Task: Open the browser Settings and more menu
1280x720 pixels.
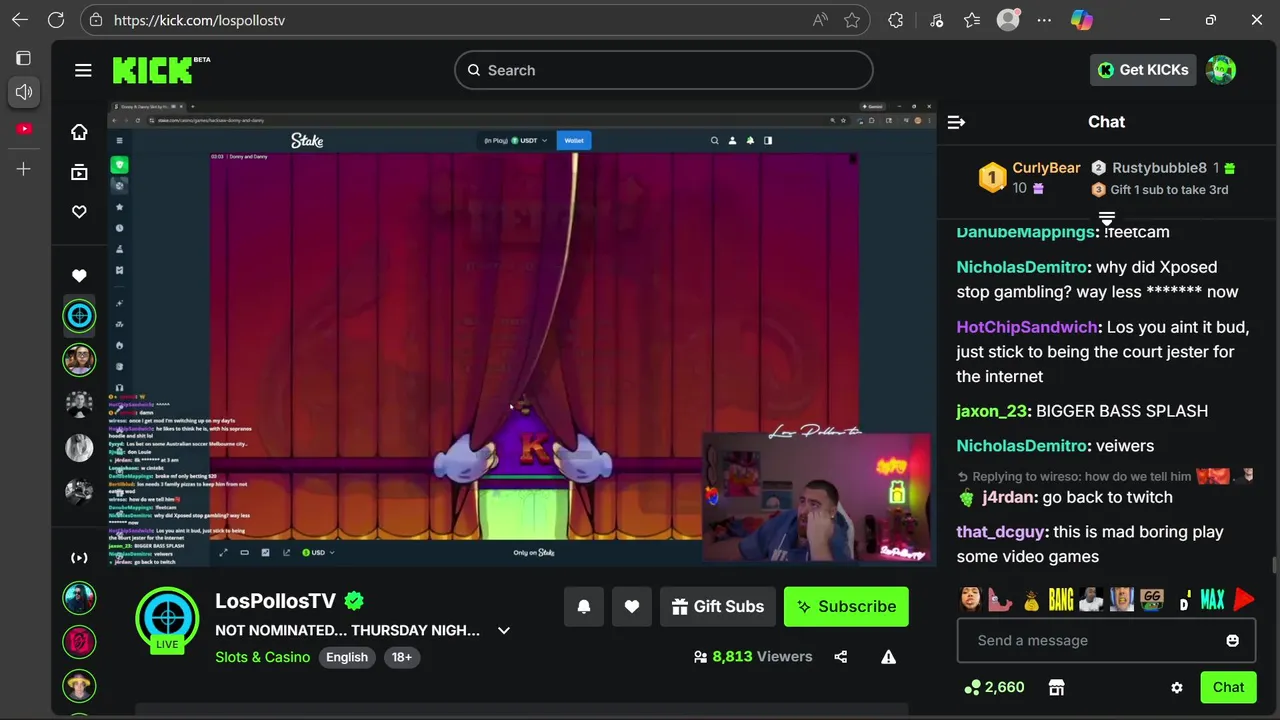Action: tap(1044, 20)
